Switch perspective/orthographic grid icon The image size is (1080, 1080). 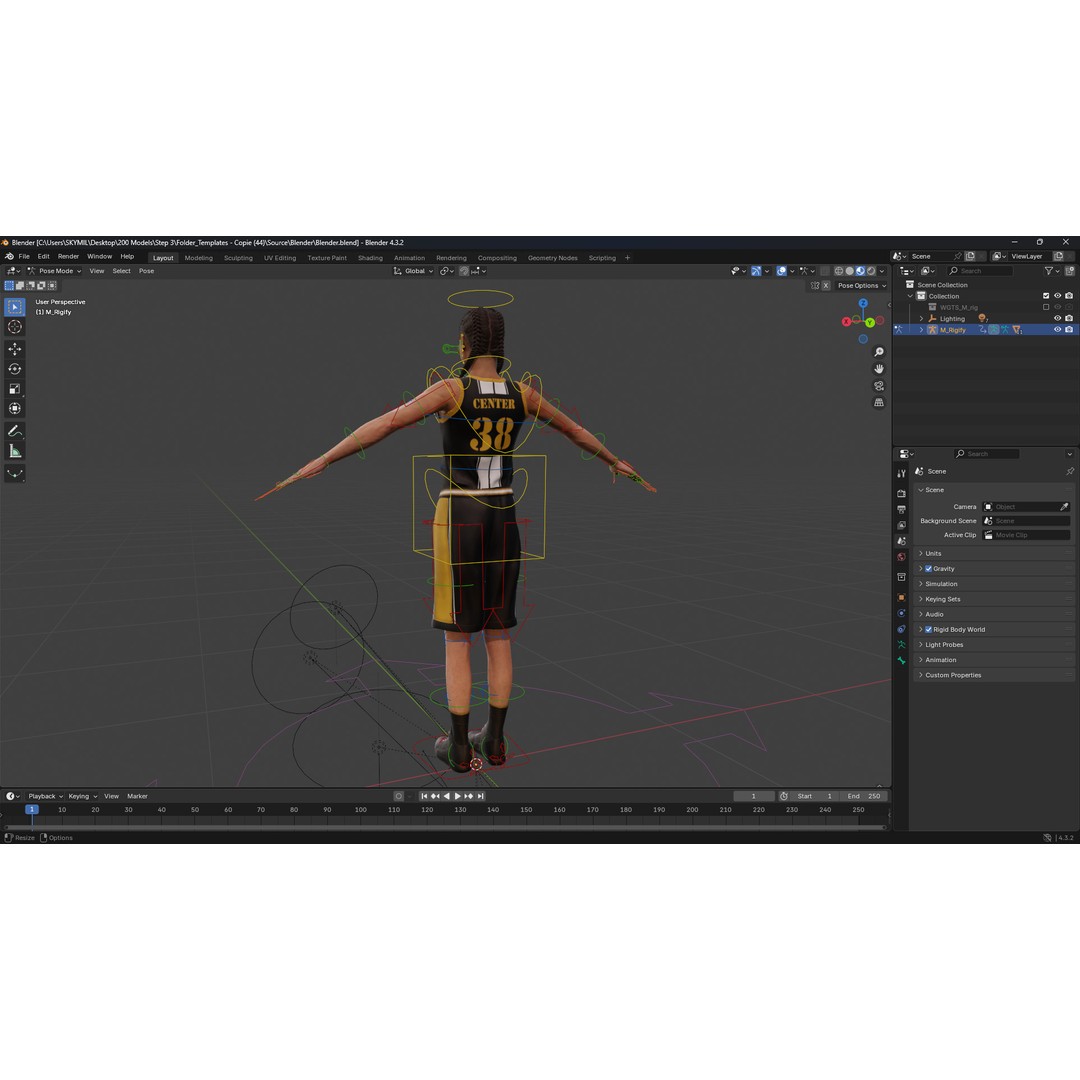pos(879,402)
